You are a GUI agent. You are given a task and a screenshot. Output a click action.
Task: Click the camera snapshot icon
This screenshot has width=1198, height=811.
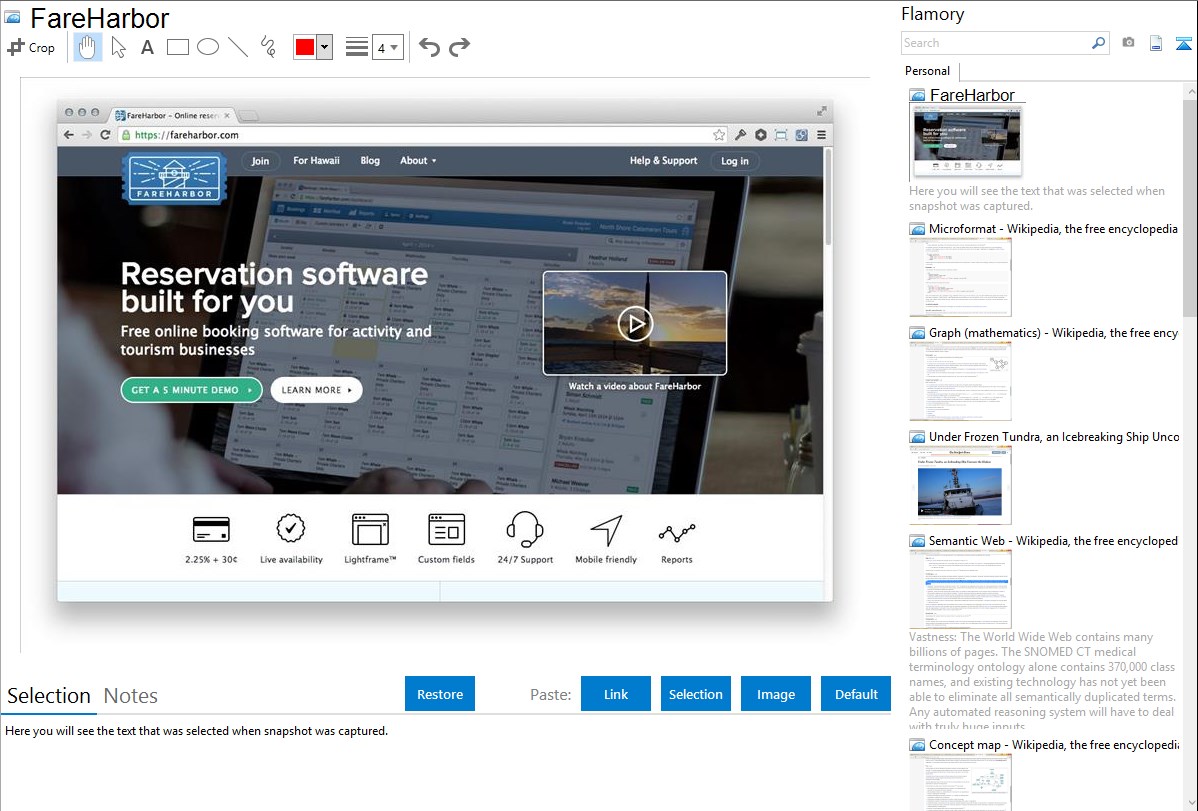point(1128,43)
